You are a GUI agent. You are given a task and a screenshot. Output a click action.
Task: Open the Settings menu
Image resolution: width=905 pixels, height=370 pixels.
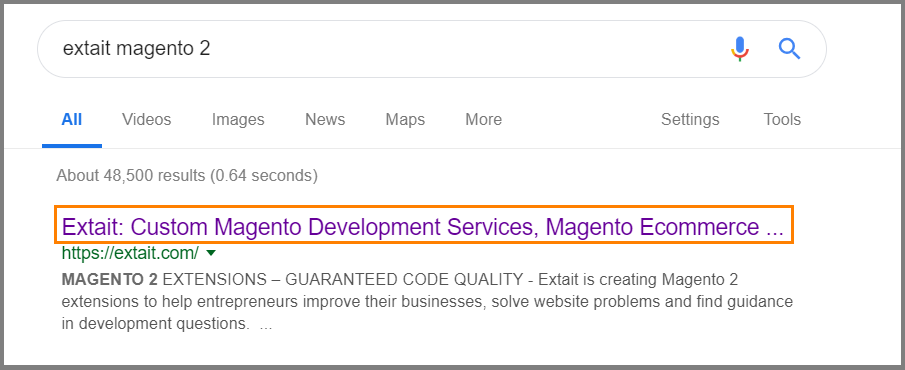[x=690, y=119]
